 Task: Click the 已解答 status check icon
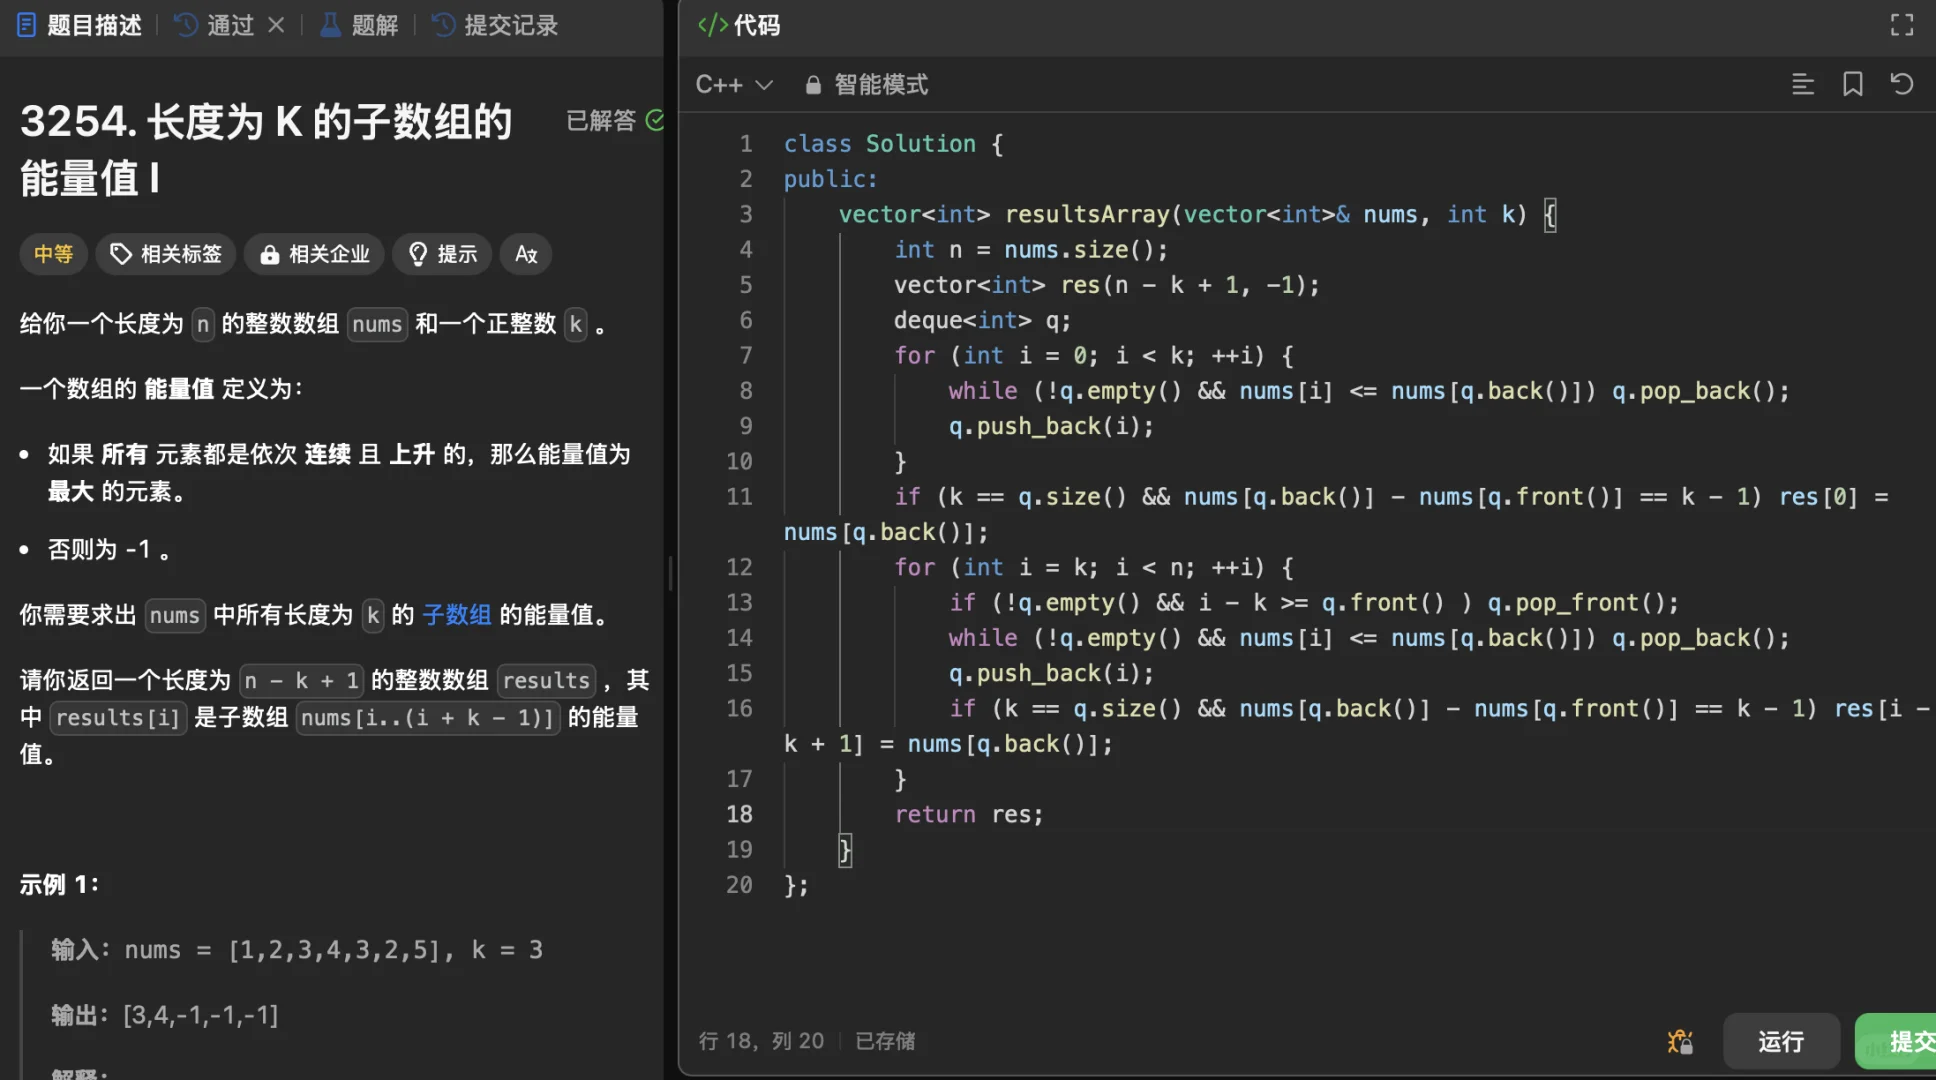click(655, 121)
